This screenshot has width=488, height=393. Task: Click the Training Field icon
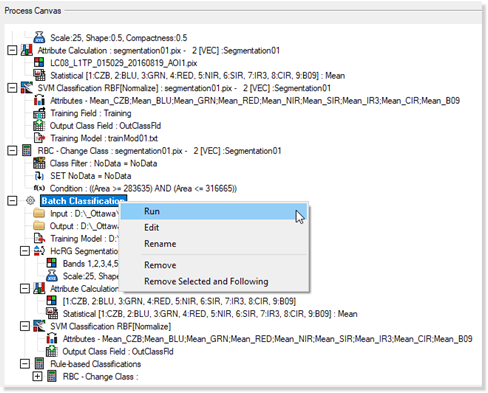pos(39,113)
